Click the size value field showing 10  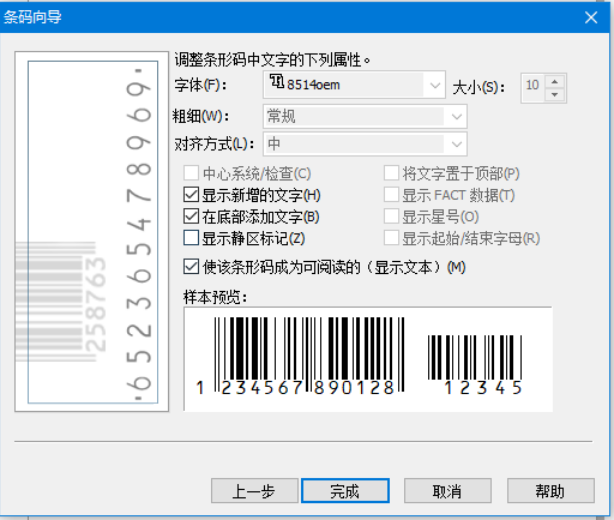point(533,85)
